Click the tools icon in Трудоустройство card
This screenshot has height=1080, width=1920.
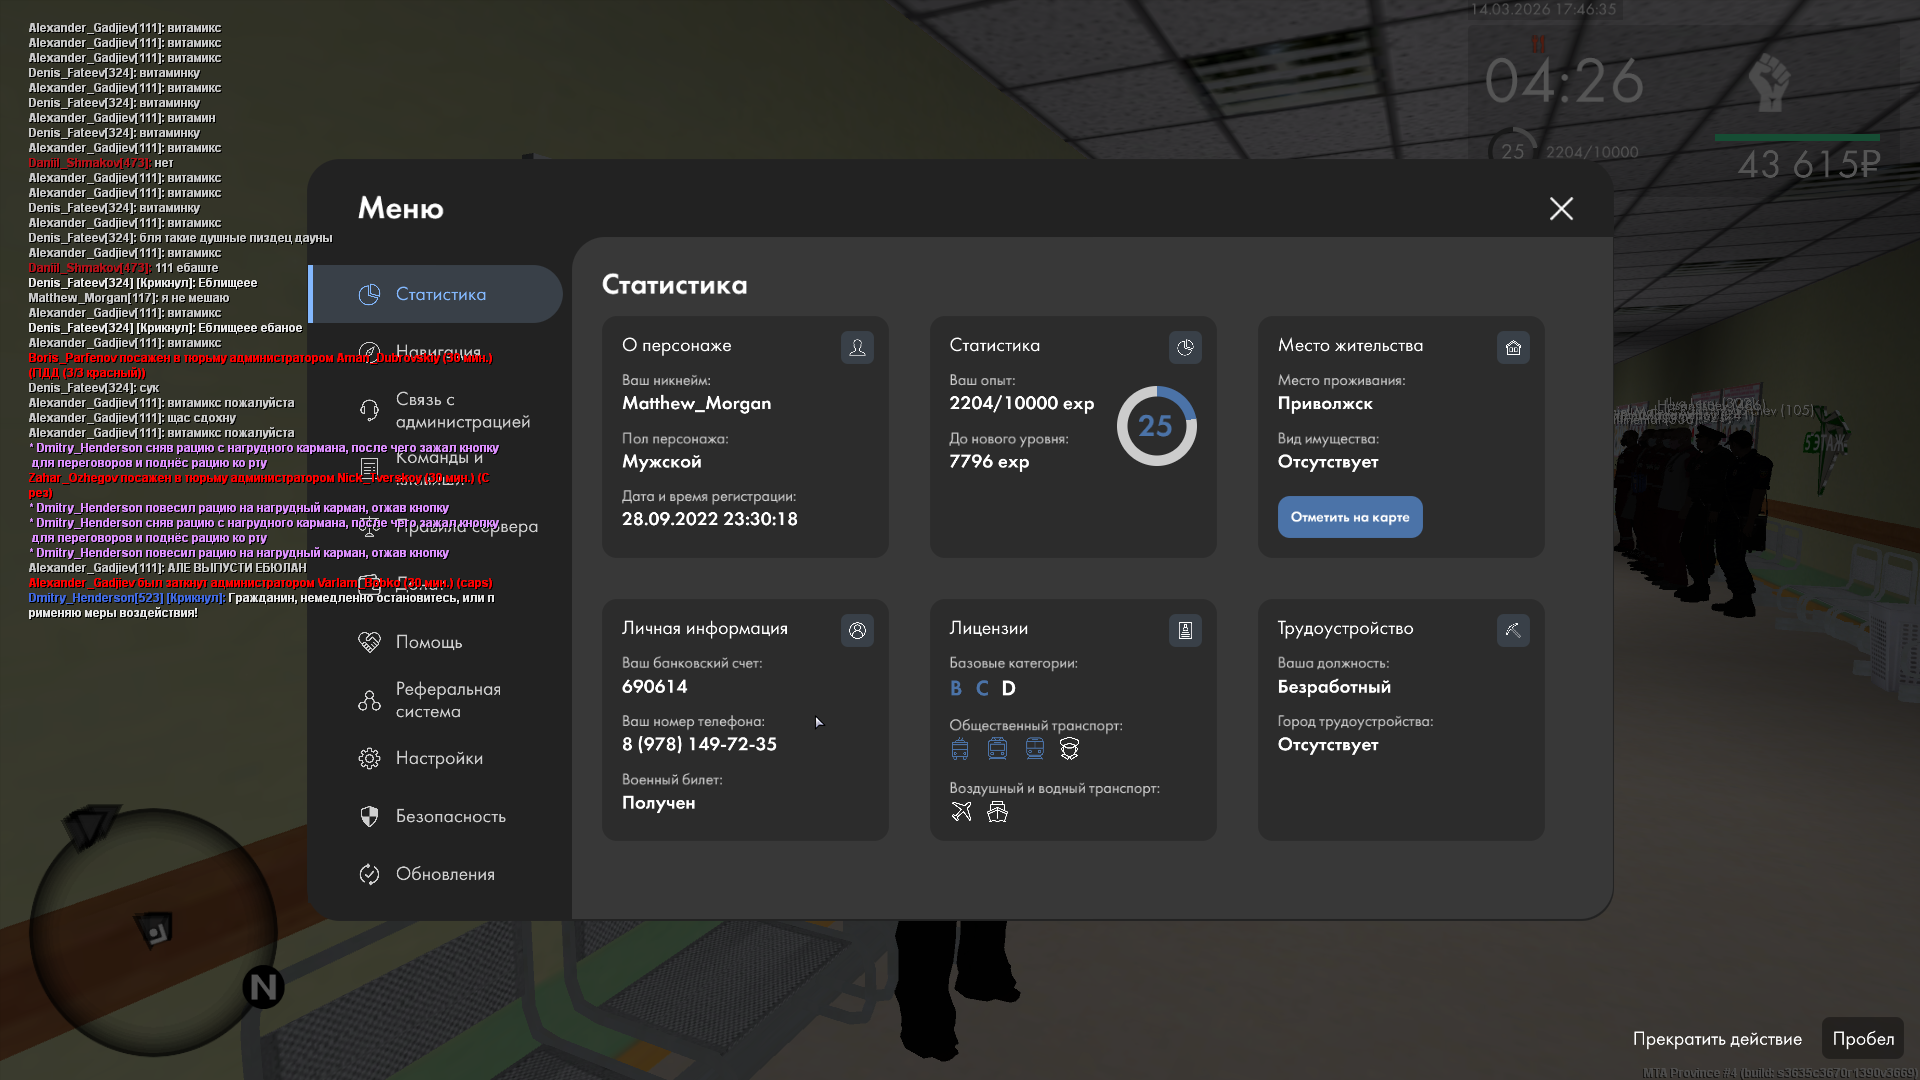[1513, 630]
